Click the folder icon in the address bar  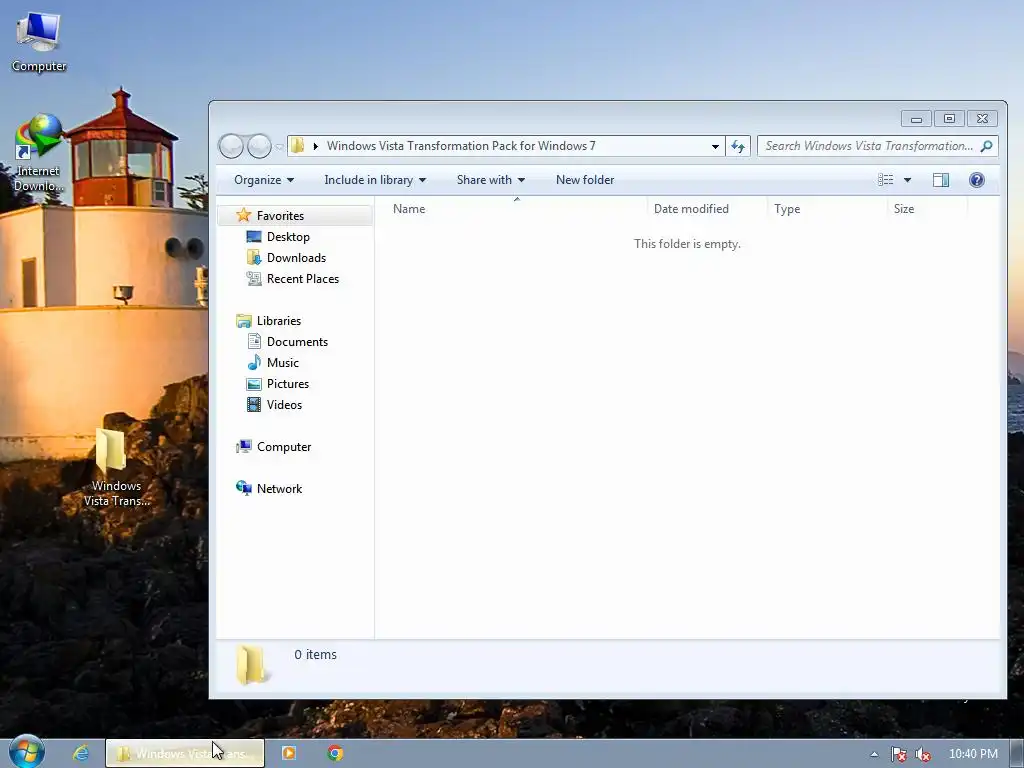click(x=297, y=146)
